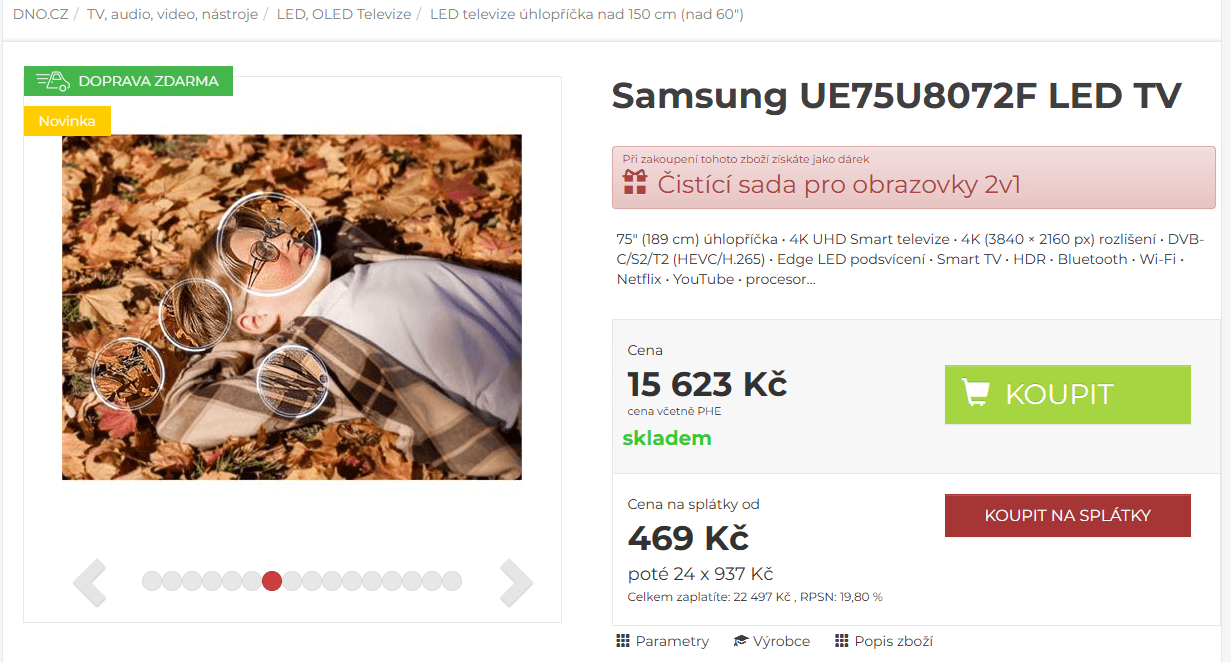Open the Parametry tab
This screenshot has height=662, width=1231.
[672, 641]
